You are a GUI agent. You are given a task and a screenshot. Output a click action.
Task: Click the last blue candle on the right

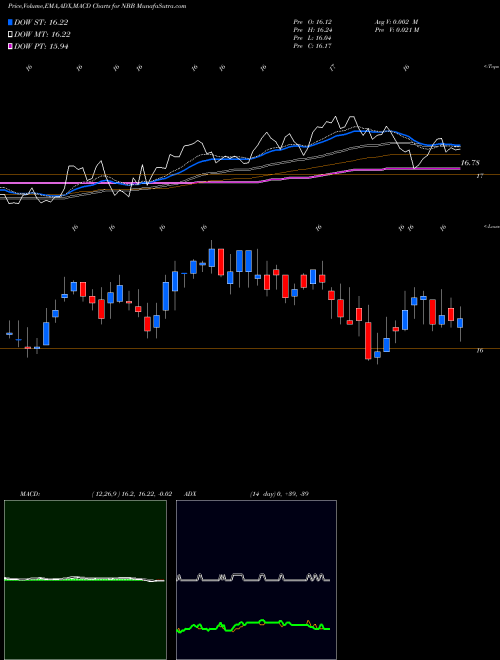460,323
